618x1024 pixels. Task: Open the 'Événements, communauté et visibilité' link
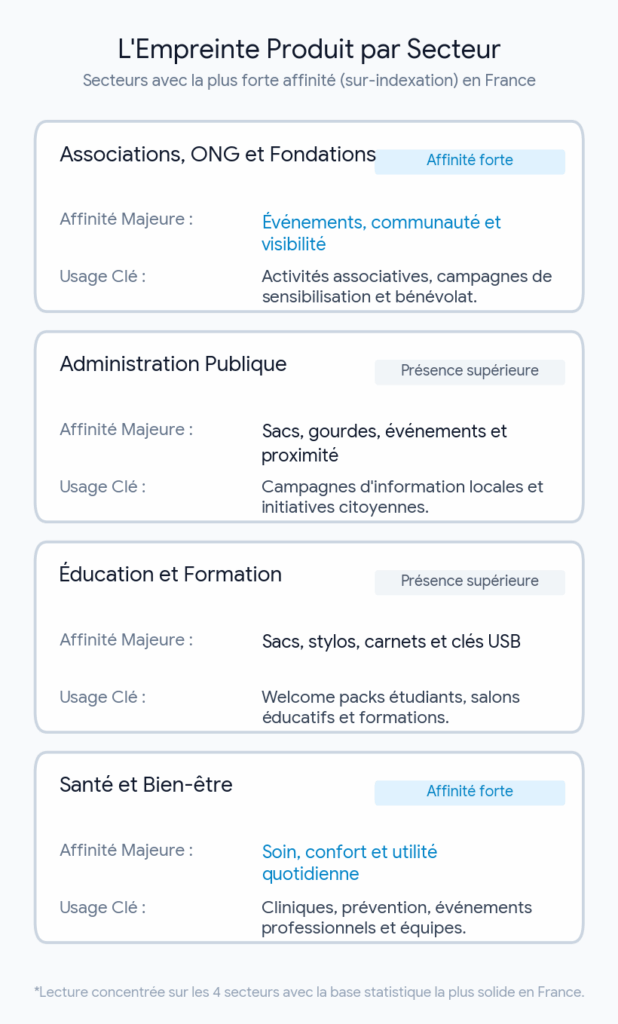[382, 232]
